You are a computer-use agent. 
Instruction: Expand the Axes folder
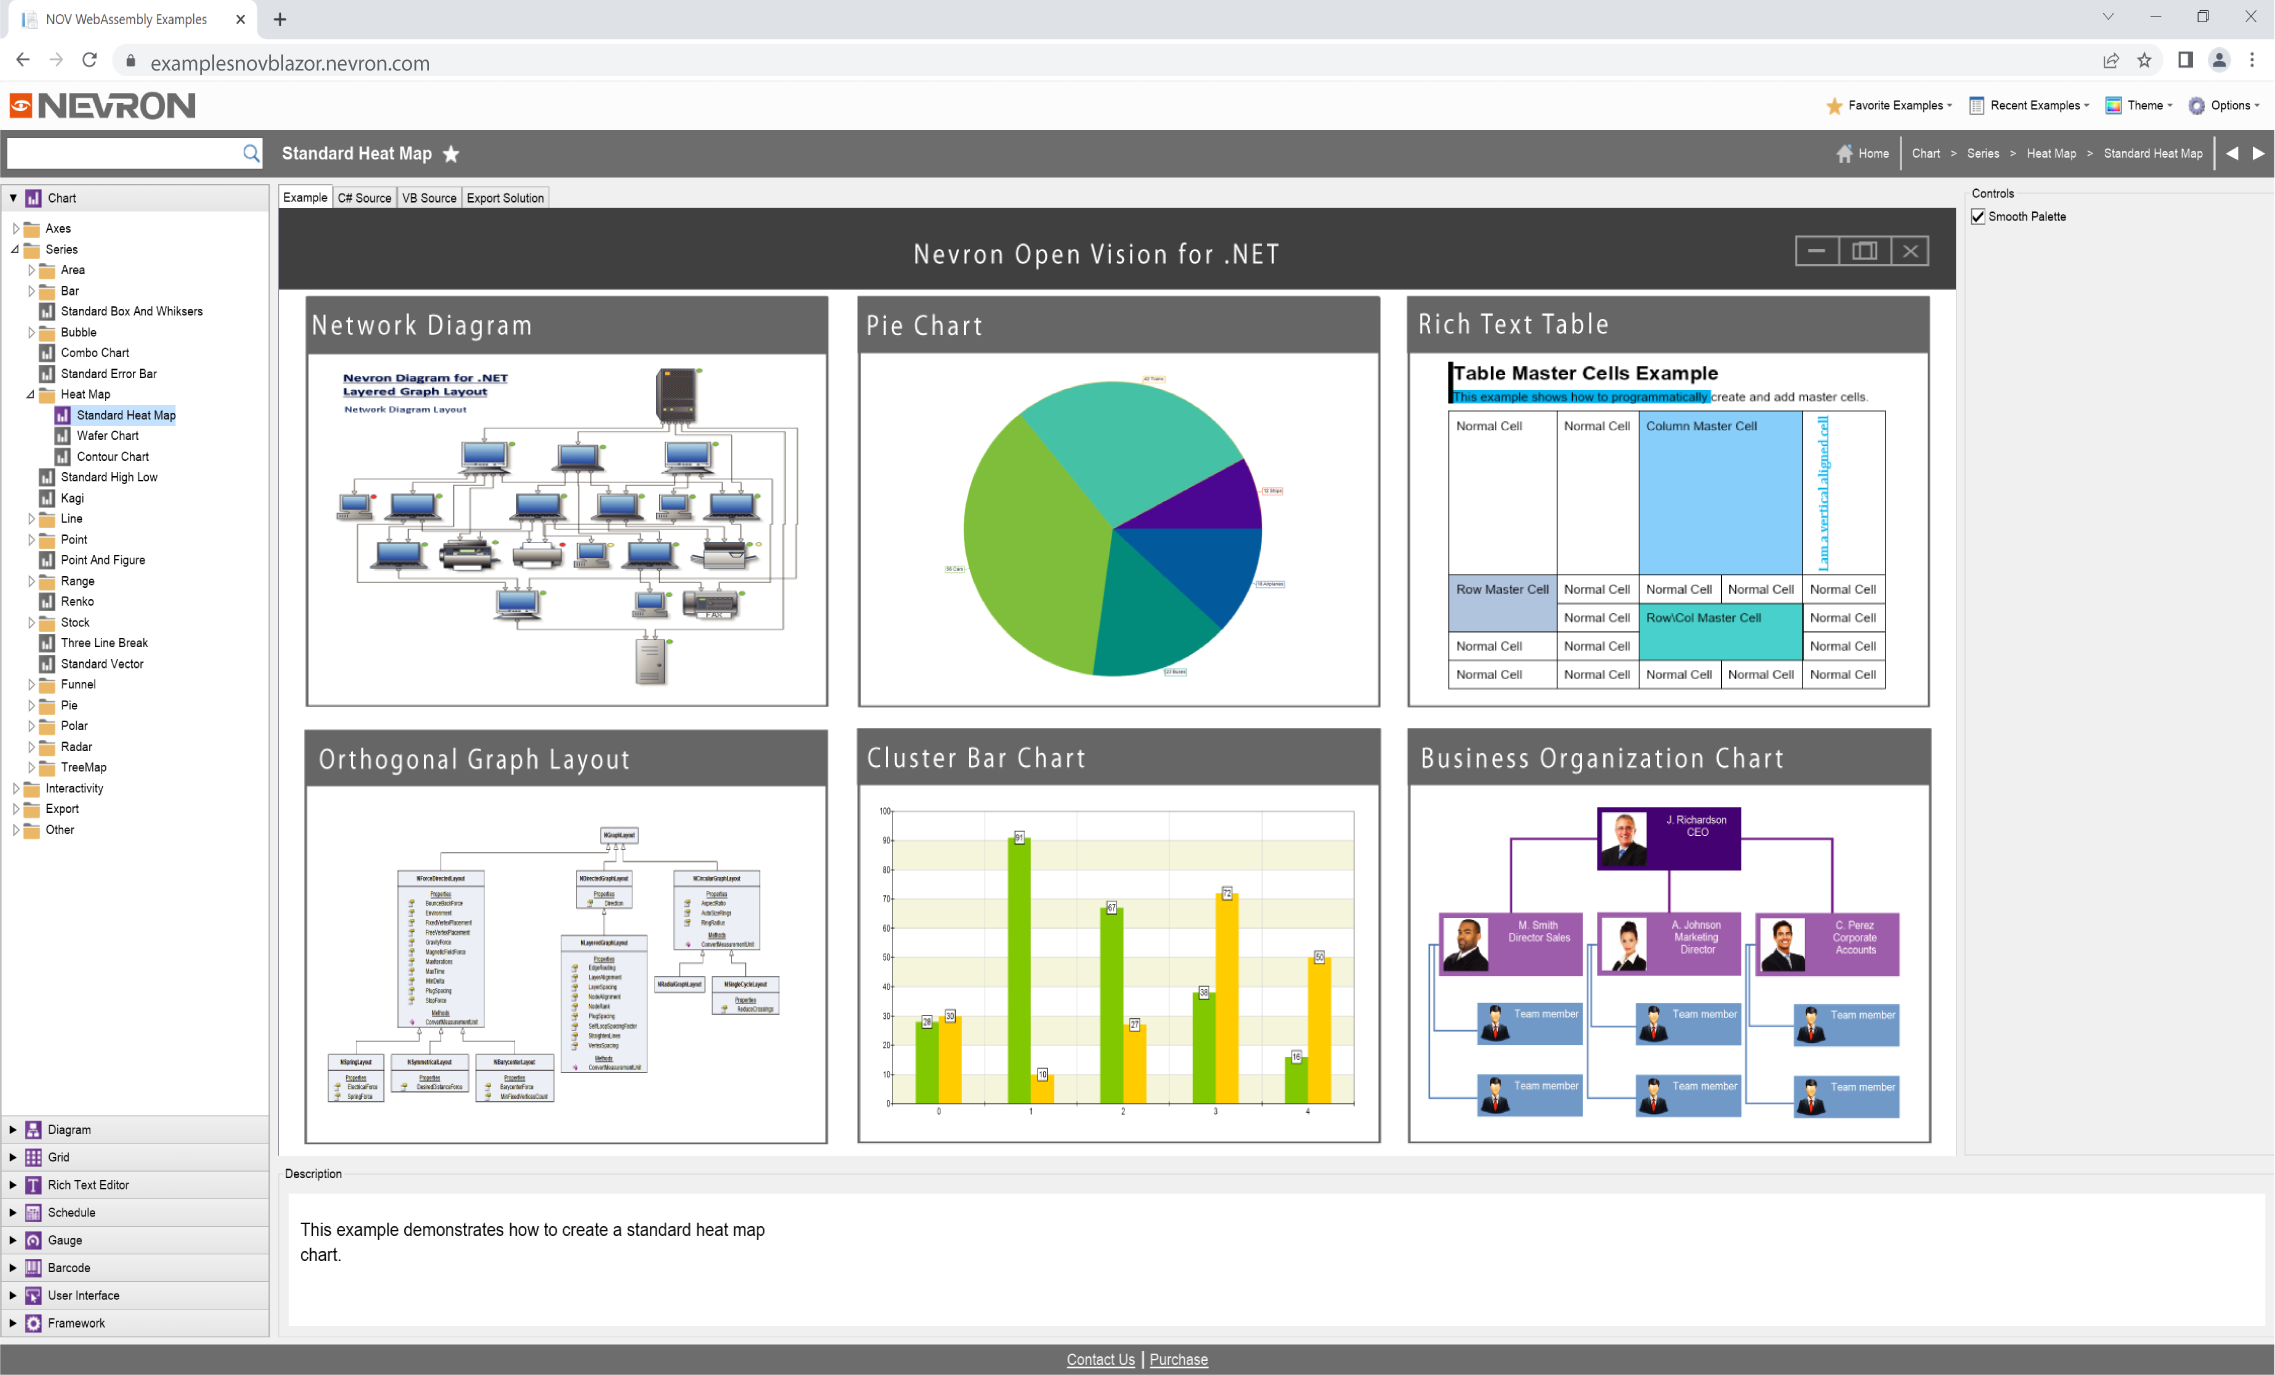pos(16,228)
